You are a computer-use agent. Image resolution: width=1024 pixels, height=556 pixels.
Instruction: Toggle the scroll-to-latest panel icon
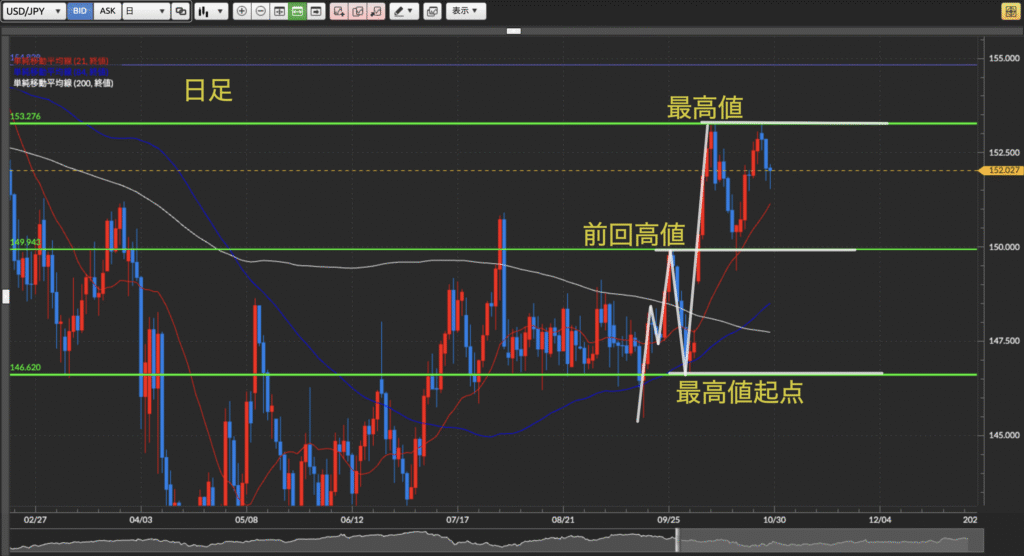[316, 11]
